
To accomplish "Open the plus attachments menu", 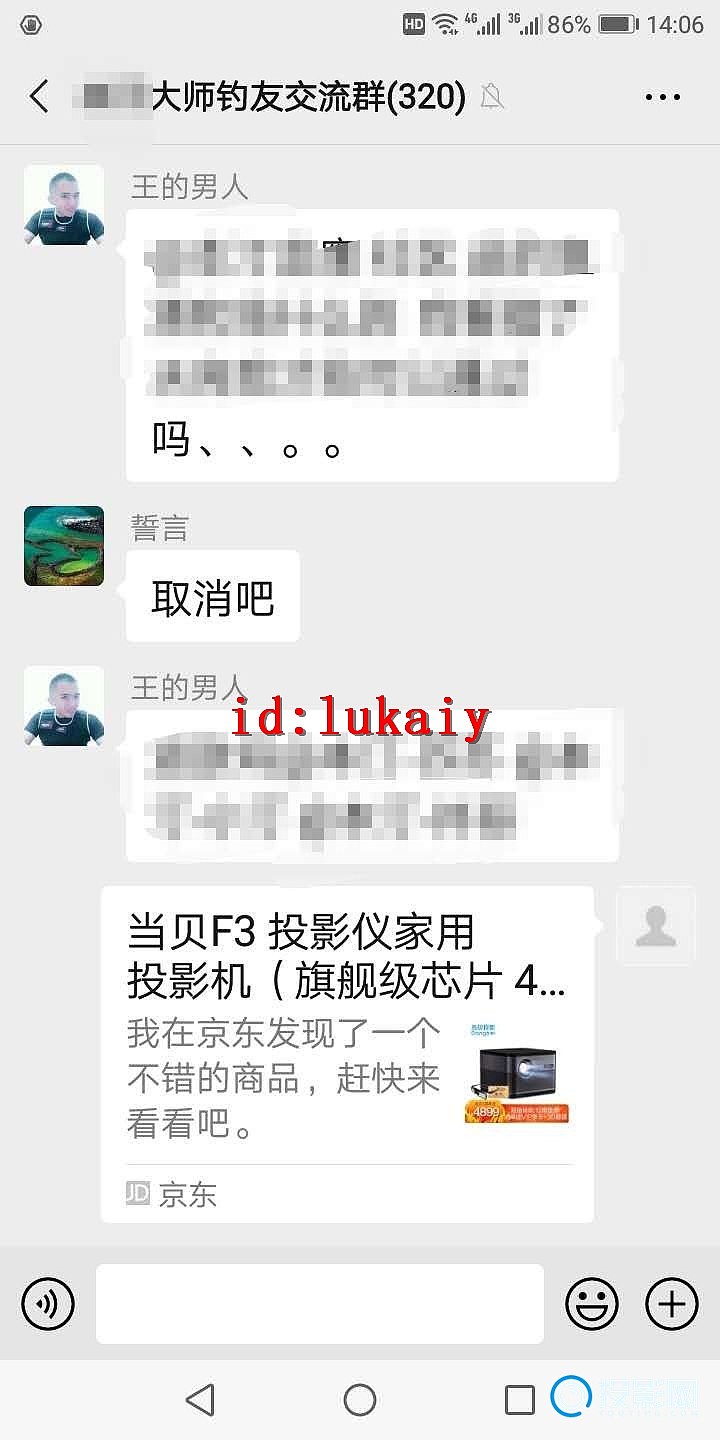I will click(672, 1303).
